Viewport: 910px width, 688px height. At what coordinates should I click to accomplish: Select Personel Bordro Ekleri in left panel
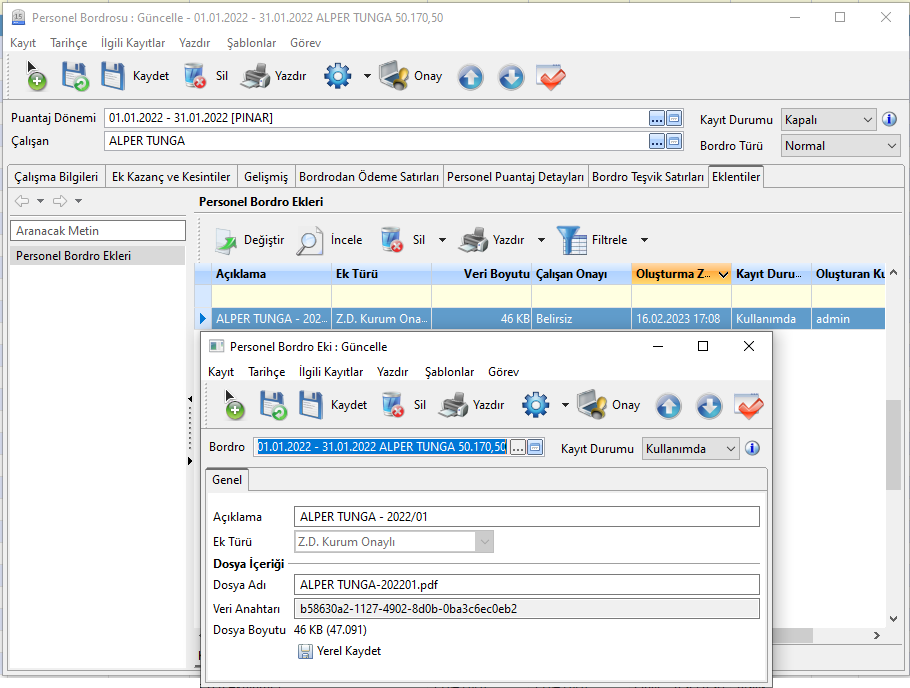pyautogui.click(x=73, y=256)
